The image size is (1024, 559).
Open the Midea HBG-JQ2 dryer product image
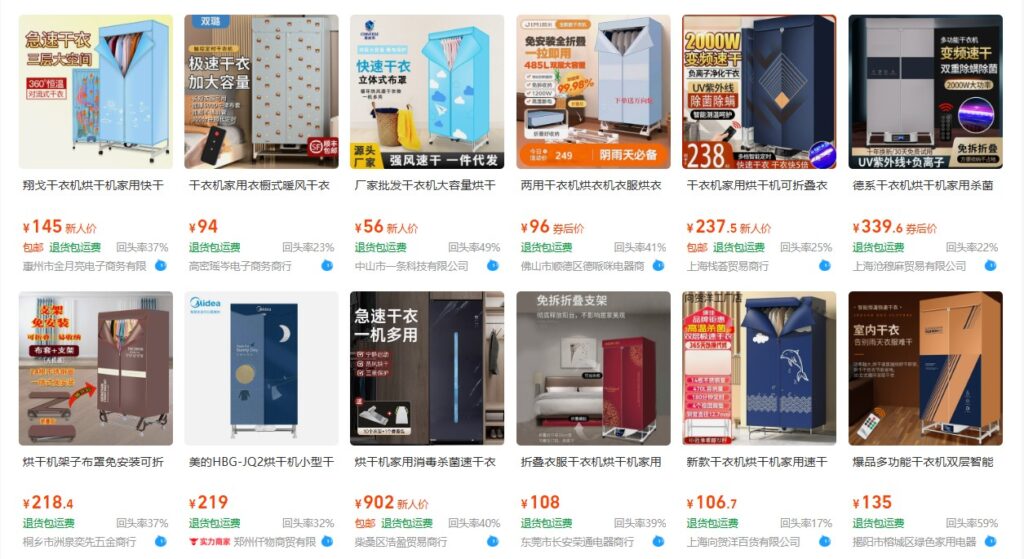click(x=261, y=368)
